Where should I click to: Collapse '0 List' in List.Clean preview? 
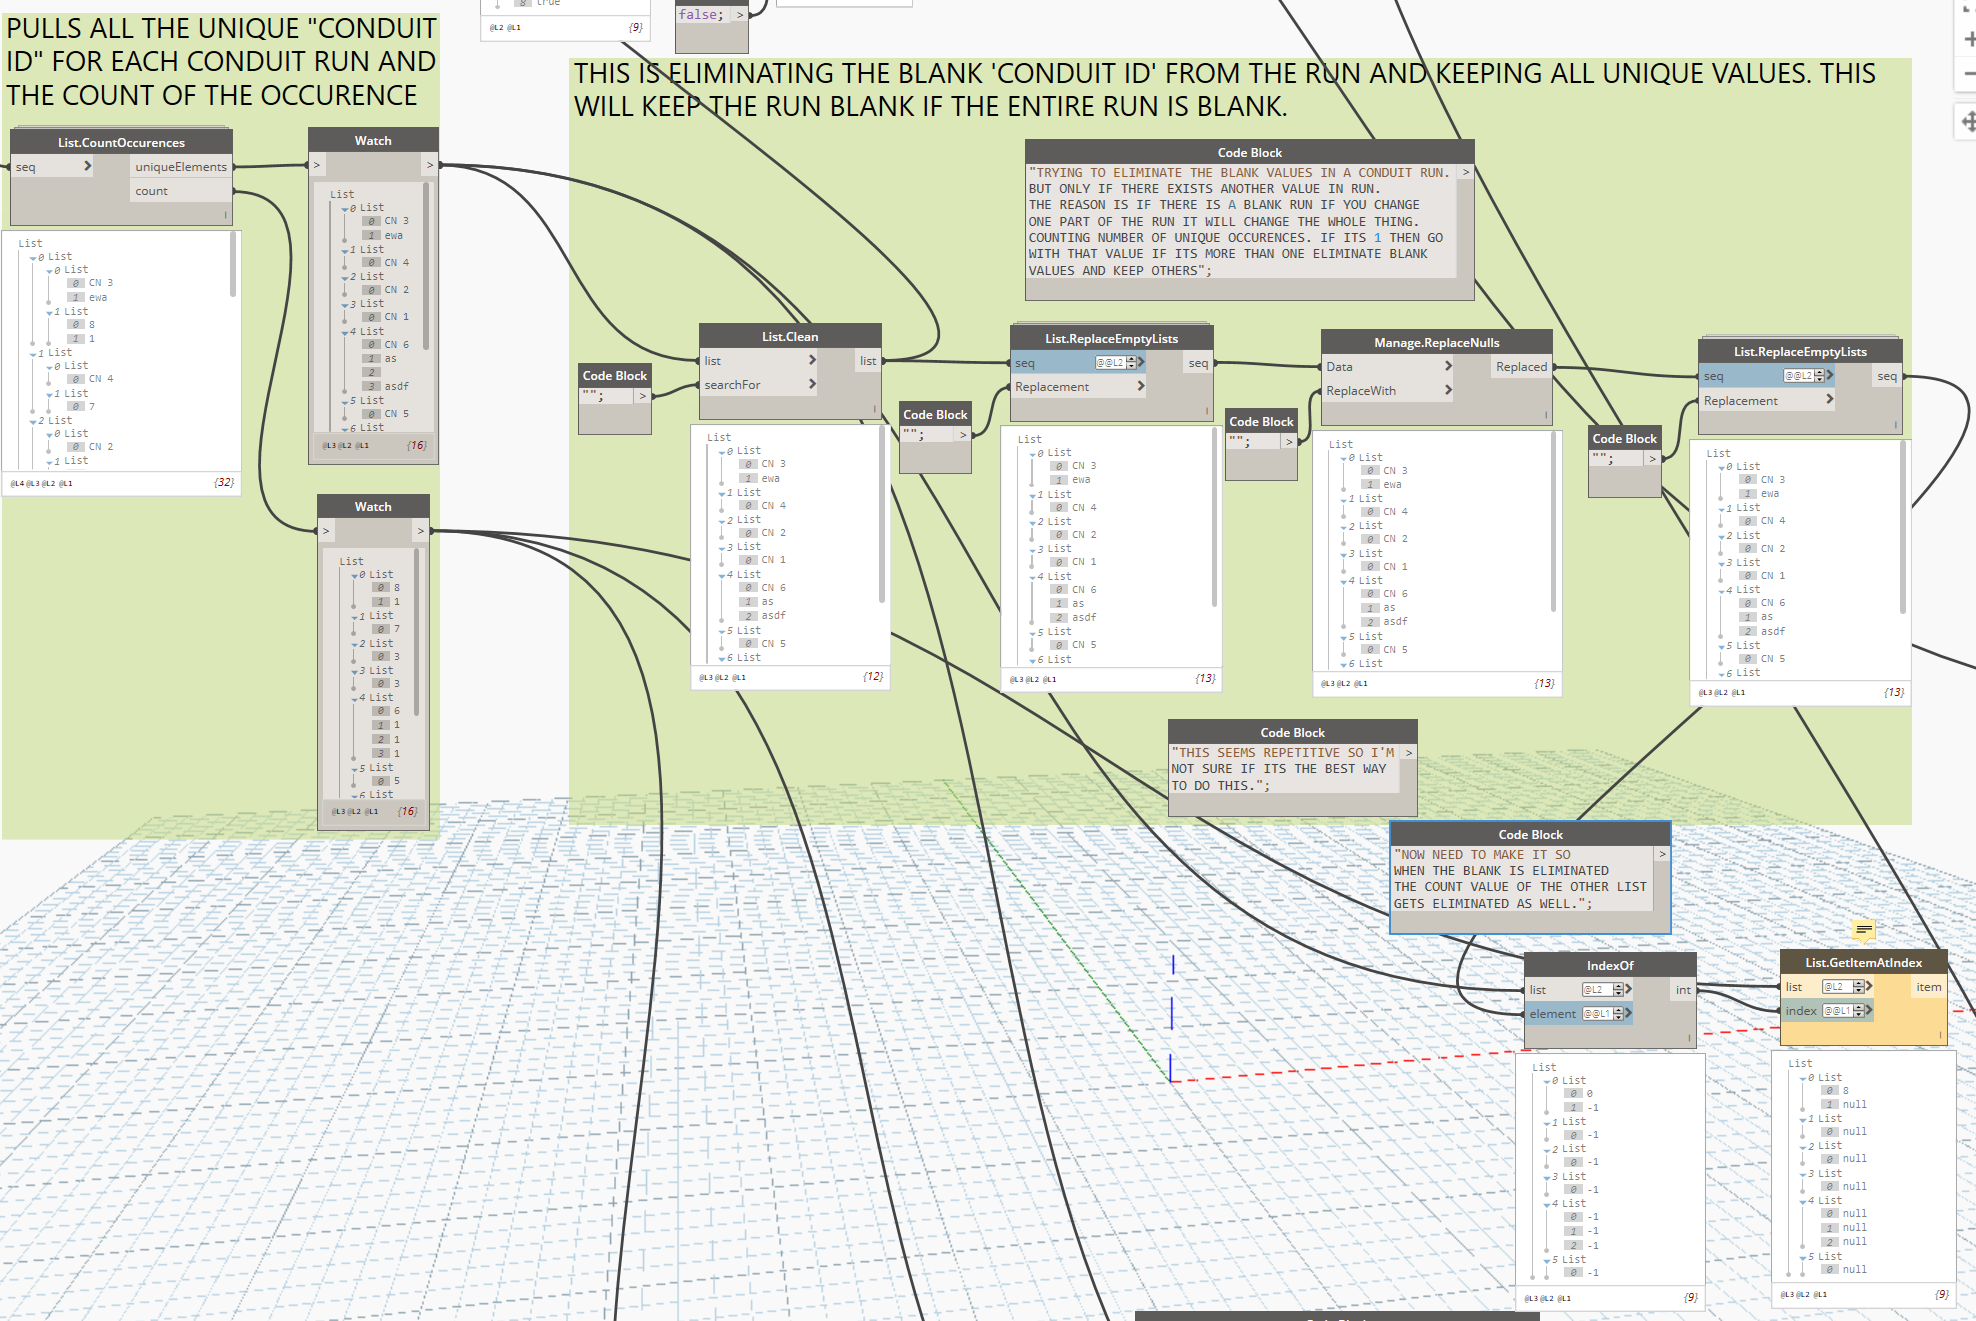(722, 452)
